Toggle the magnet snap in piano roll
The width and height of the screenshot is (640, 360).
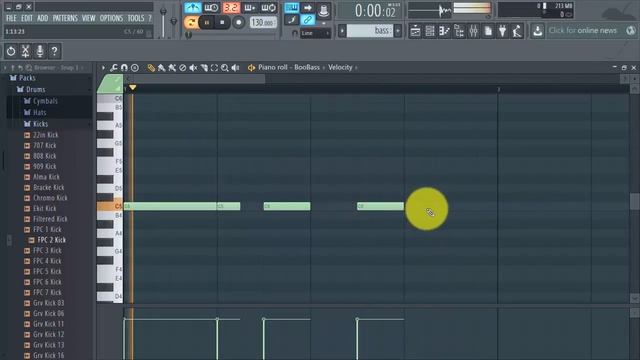[x=124, y=68]
